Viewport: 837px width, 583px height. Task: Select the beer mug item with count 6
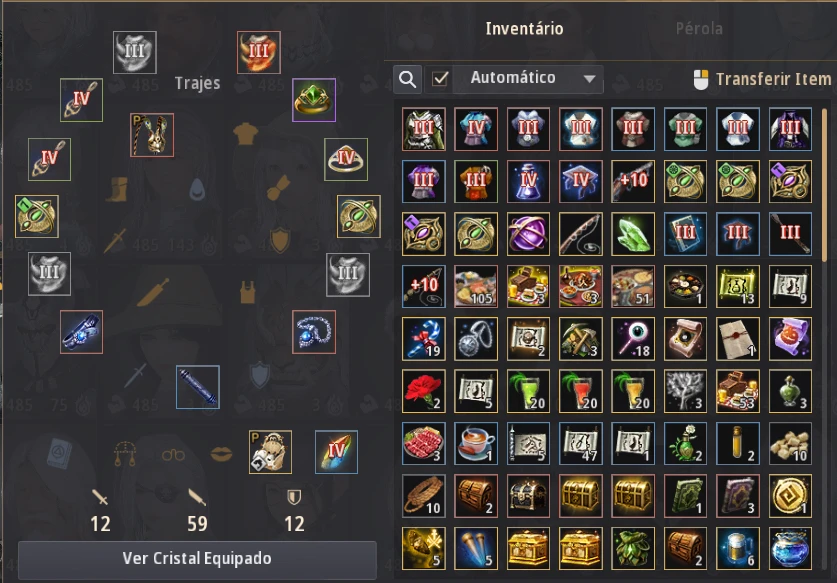click(x=738, y=548)
